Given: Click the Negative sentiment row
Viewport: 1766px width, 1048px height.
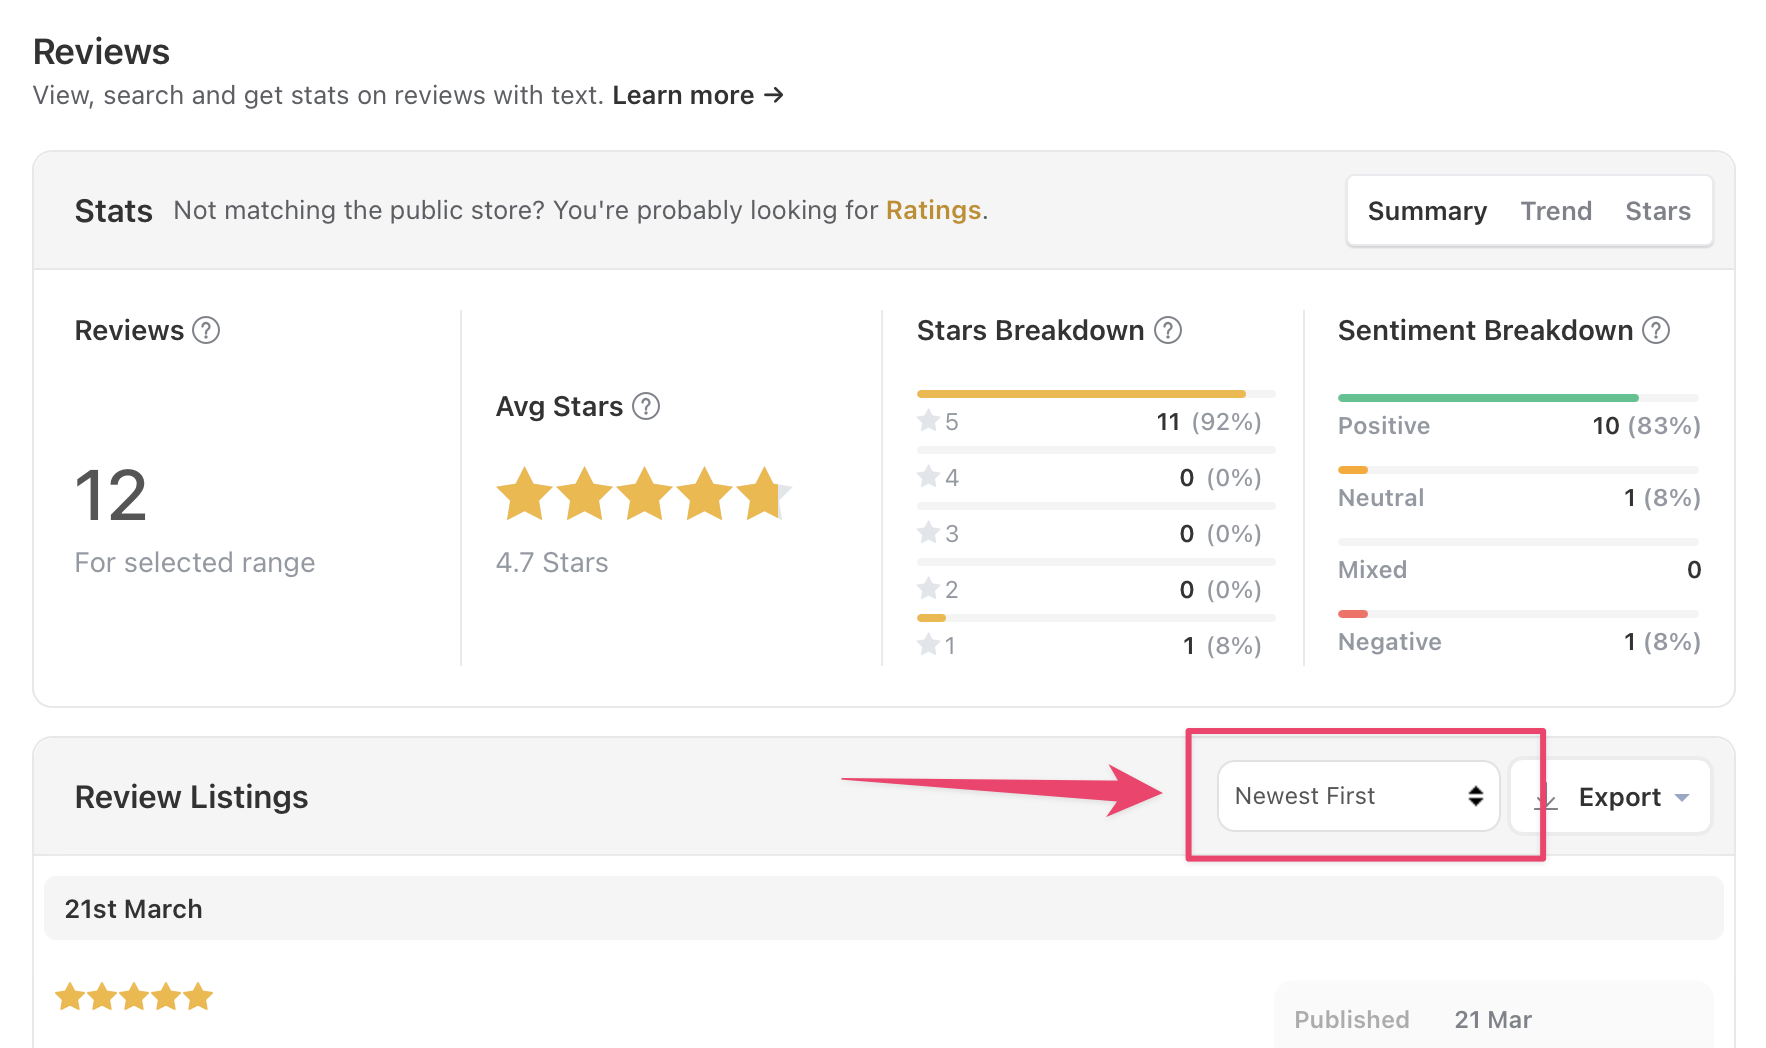Looking at the screenshot, I should [1518, 642].
